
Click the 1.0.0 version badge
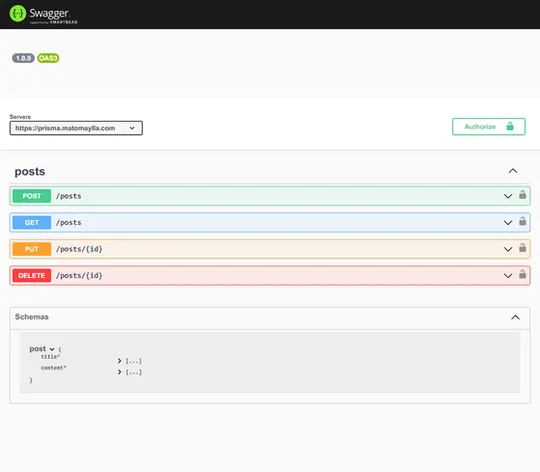pos(23,58)
